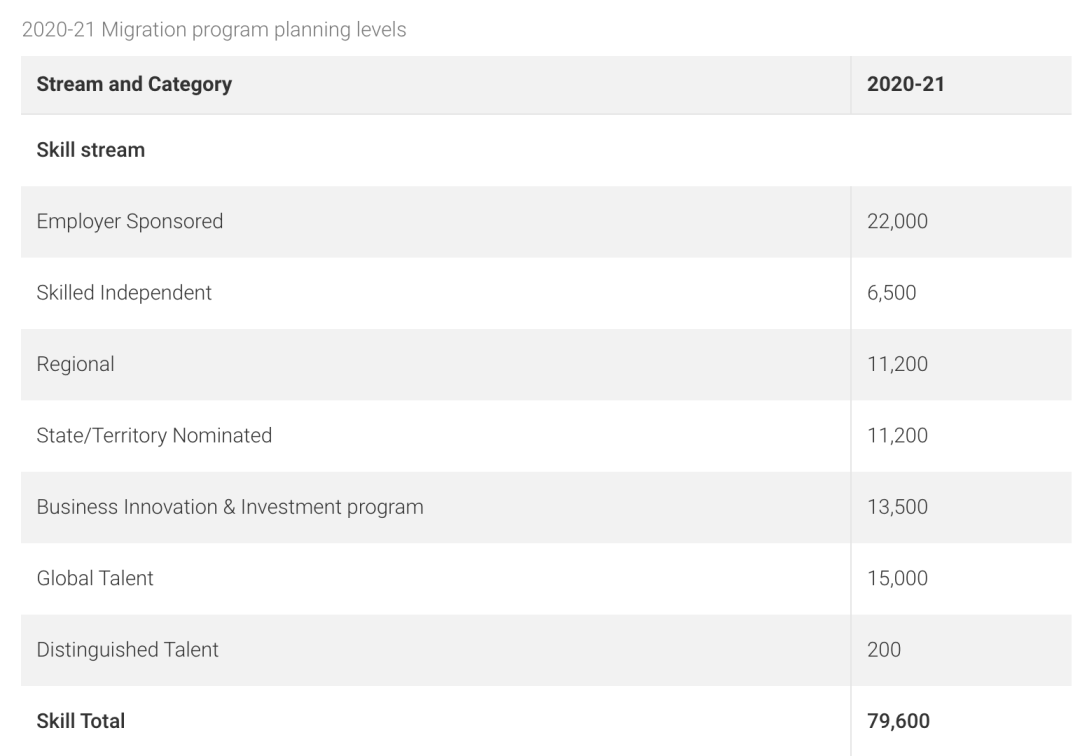Click the 11,200 value in the State/Territory Nominated row
This screenshot has height=756, width=1080.
coord(897,435)
